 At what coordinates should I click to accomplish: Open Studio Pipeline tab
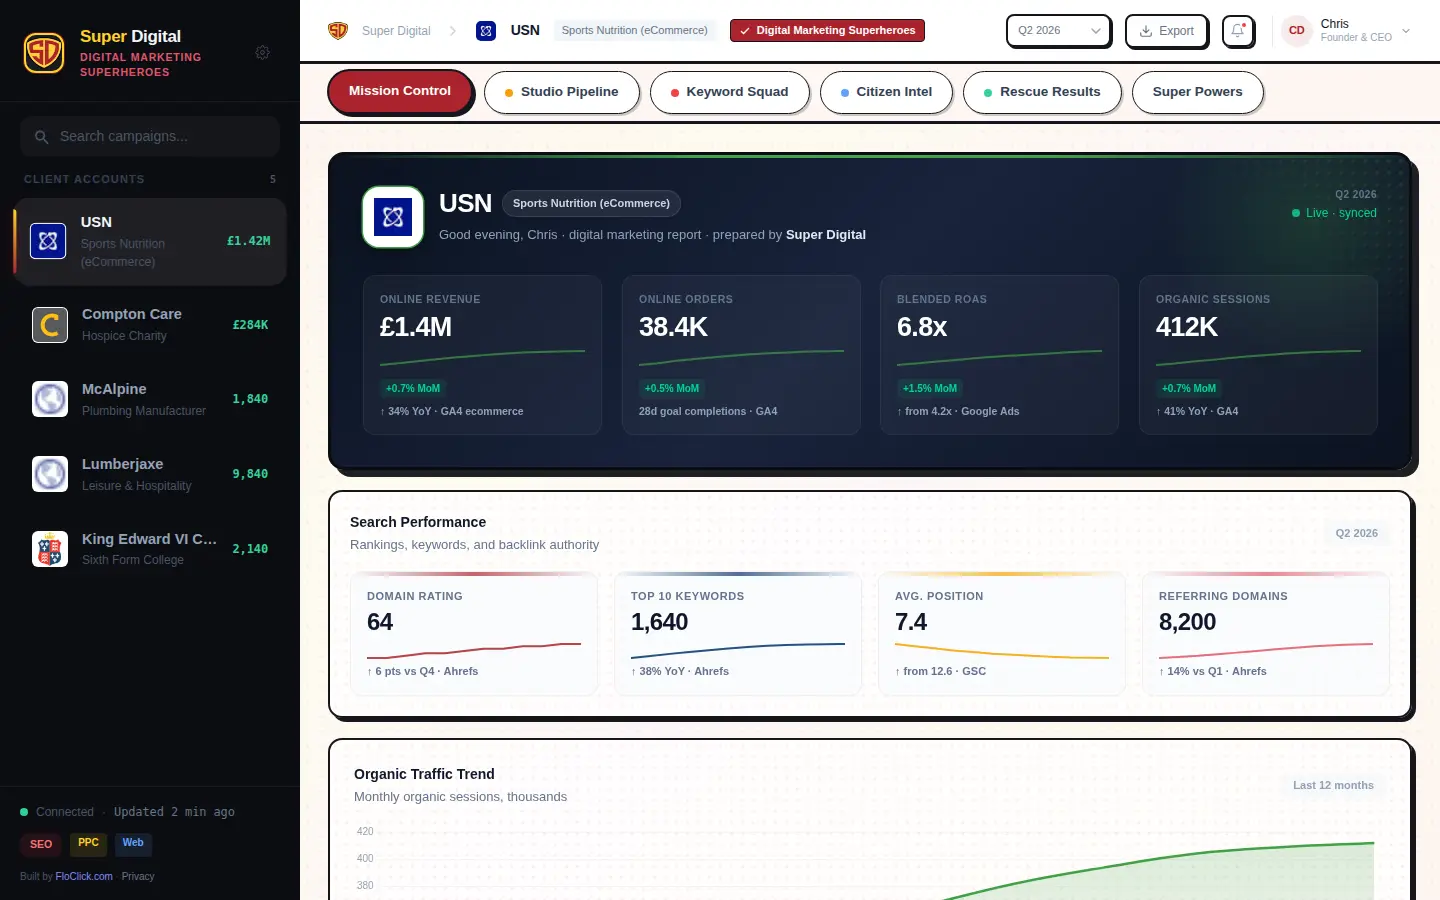tap(561, 92)
